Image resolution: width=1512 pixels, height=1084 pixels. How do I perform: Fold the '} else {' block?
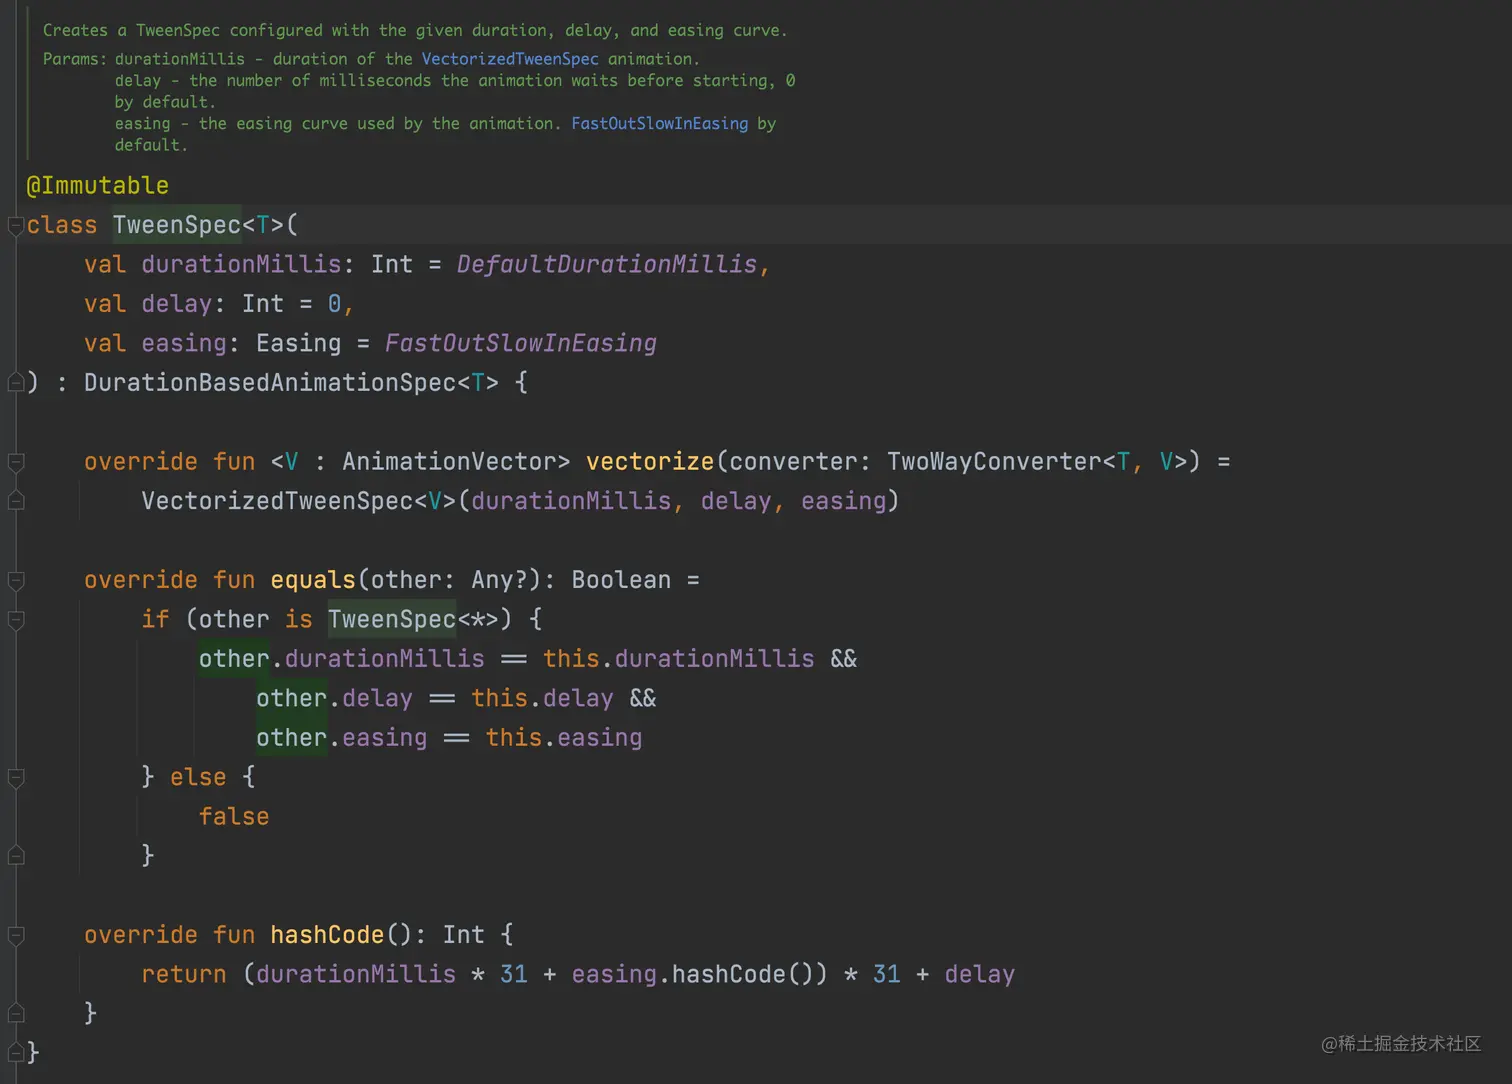tap(16, 777)
